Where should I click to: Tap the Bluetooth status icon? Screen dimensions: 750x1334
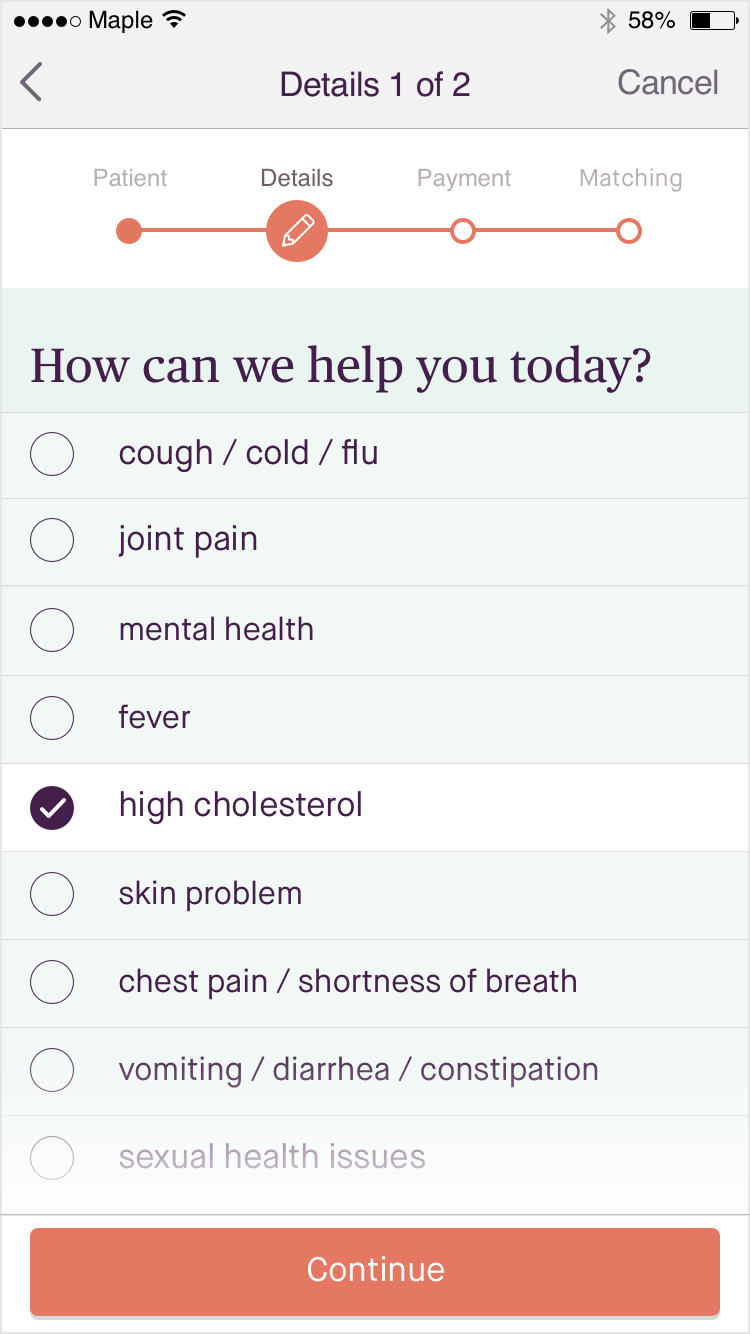coord(607,20)
